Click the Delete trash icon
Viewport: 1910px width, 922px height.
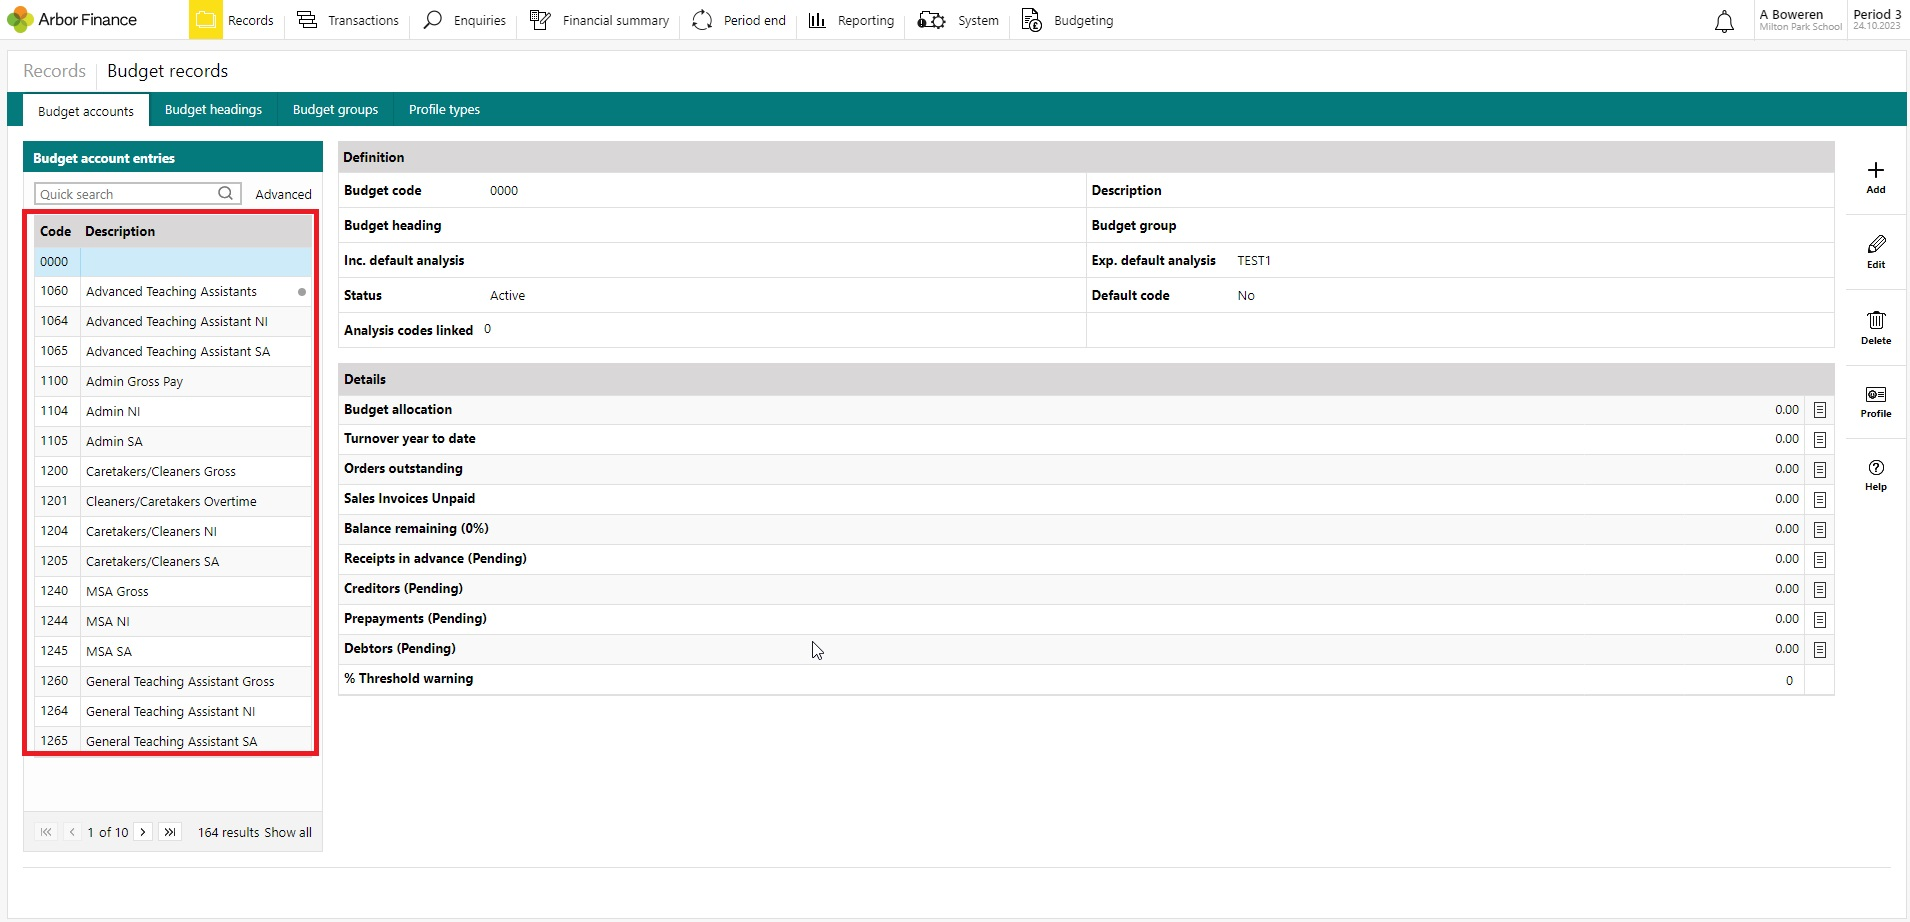click(1876, 320)
